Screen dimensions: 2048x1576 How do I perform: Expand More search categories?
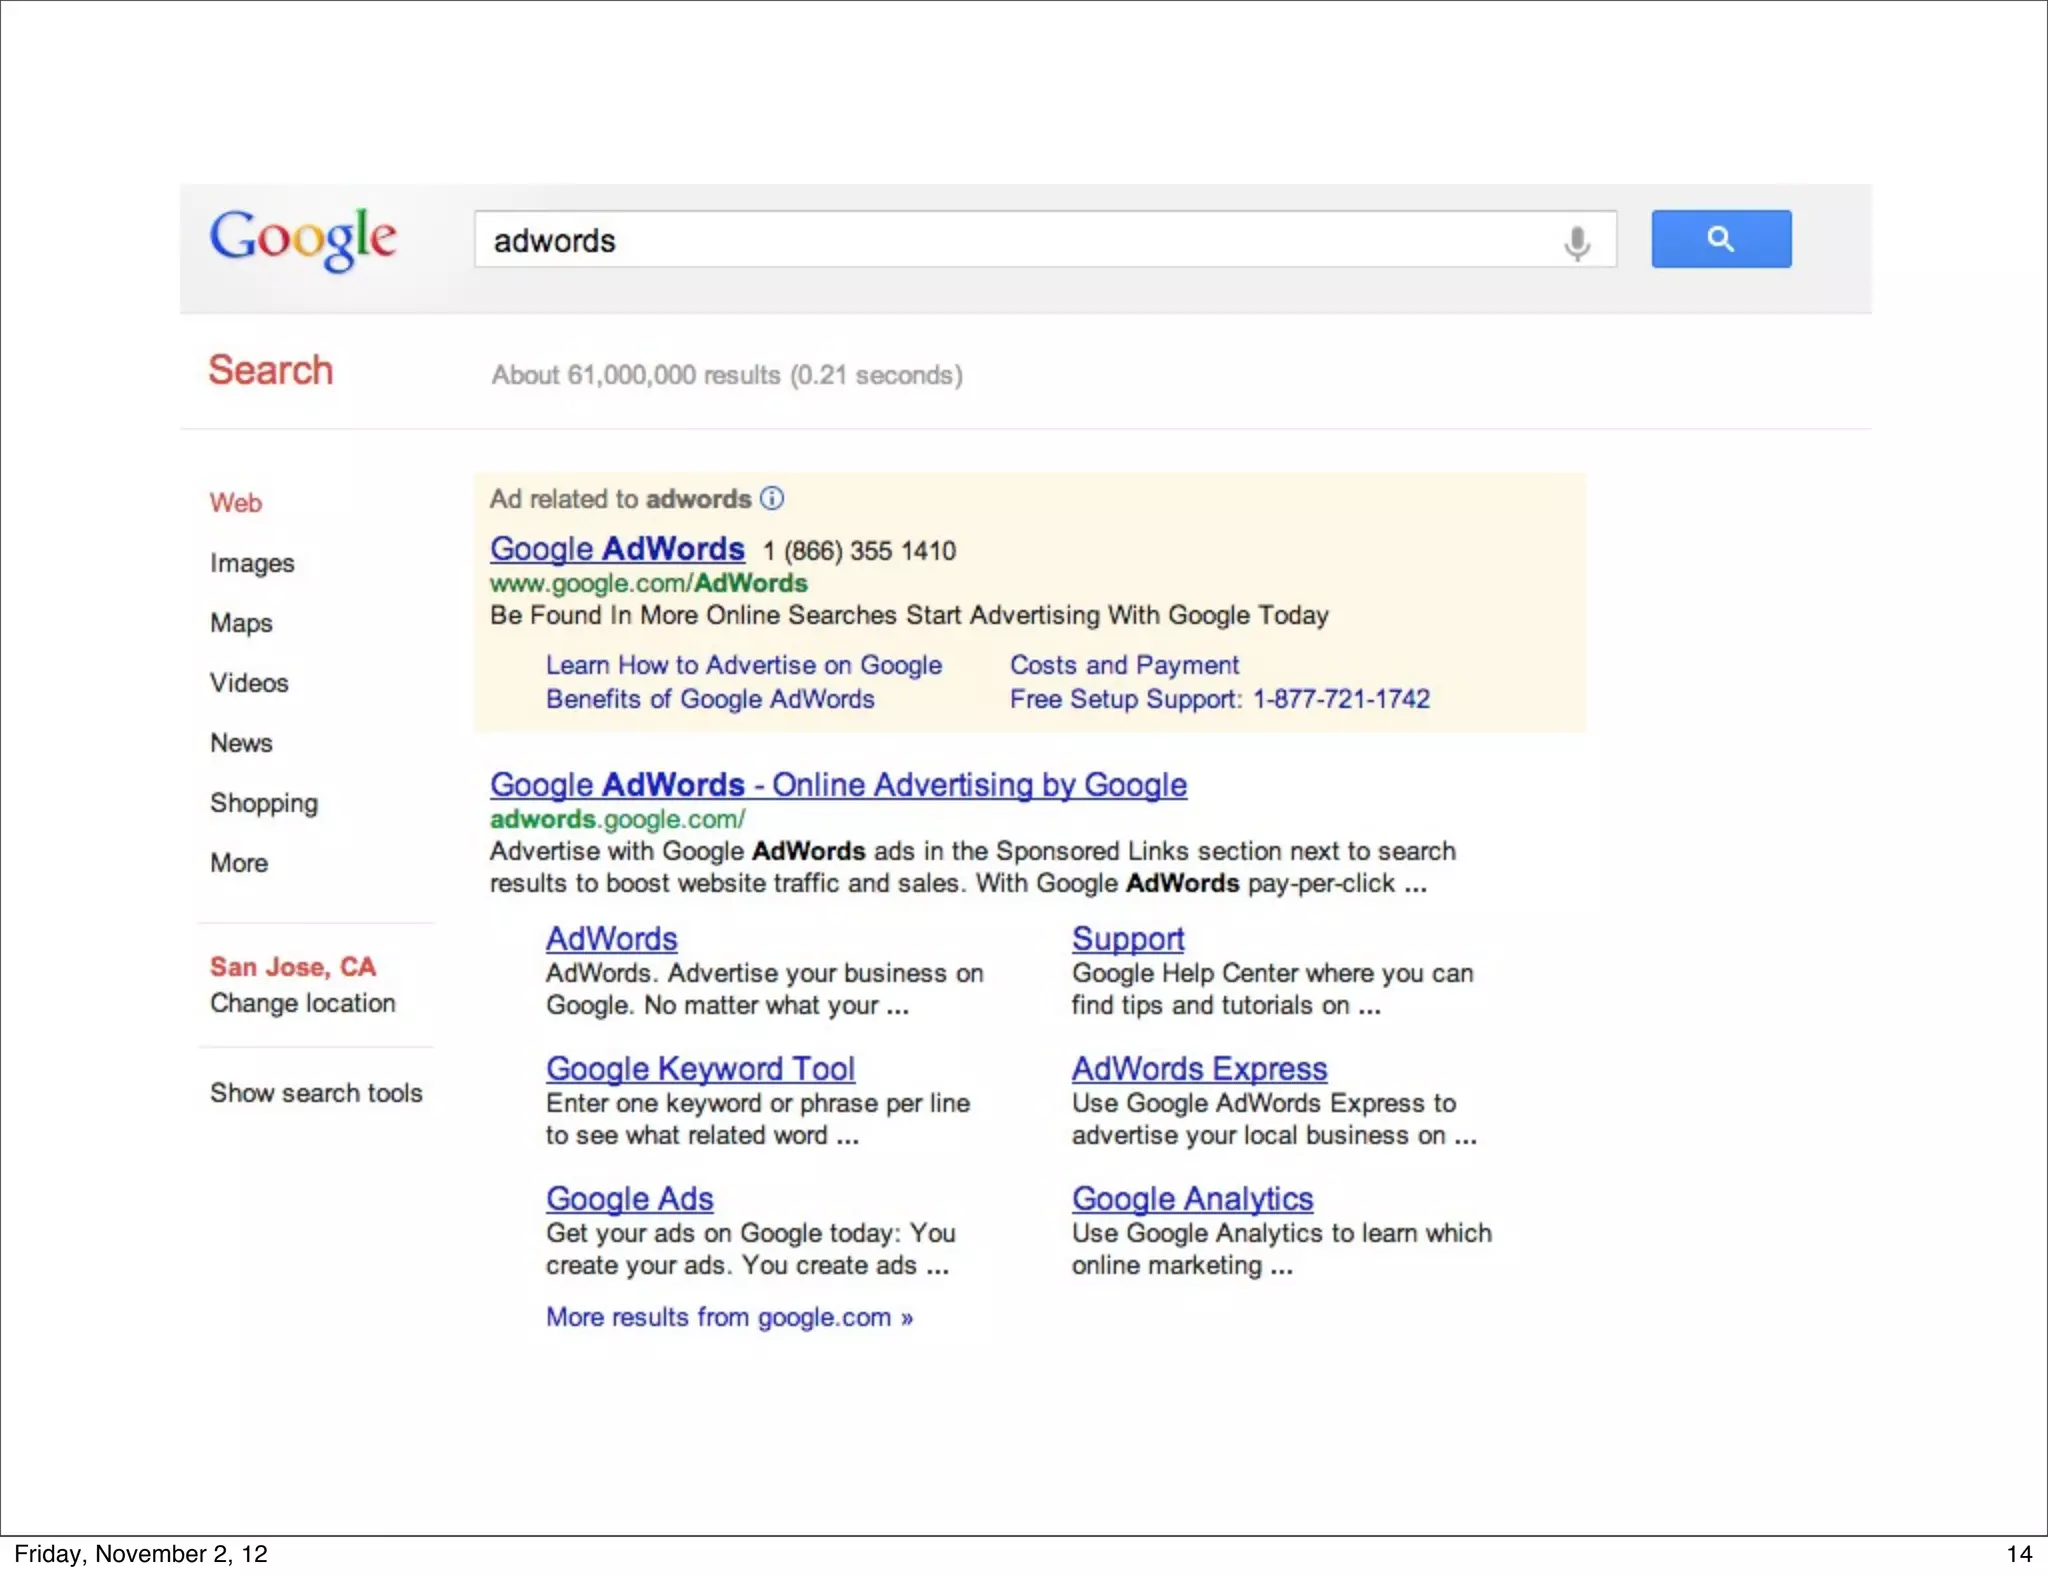239,863
